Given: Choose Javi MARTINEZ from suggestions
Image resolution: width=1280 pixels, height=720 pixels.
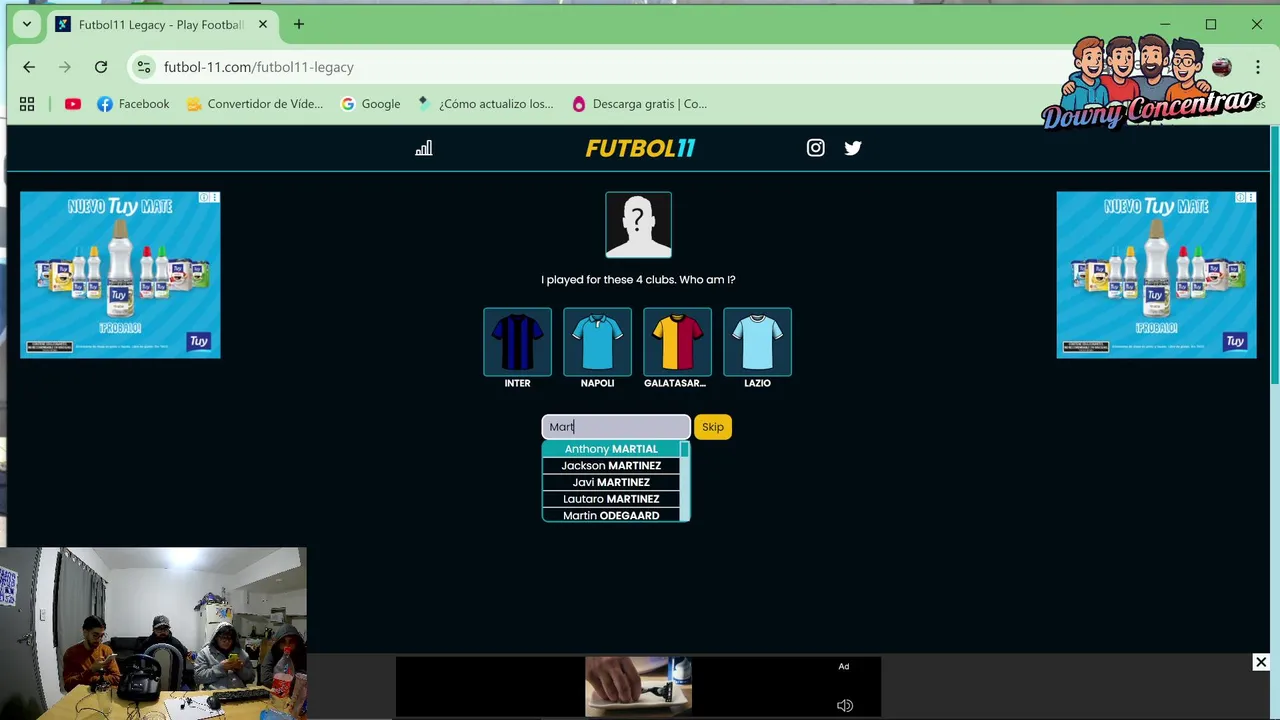Looking at the screenshot, I should [x=611, y=482].
